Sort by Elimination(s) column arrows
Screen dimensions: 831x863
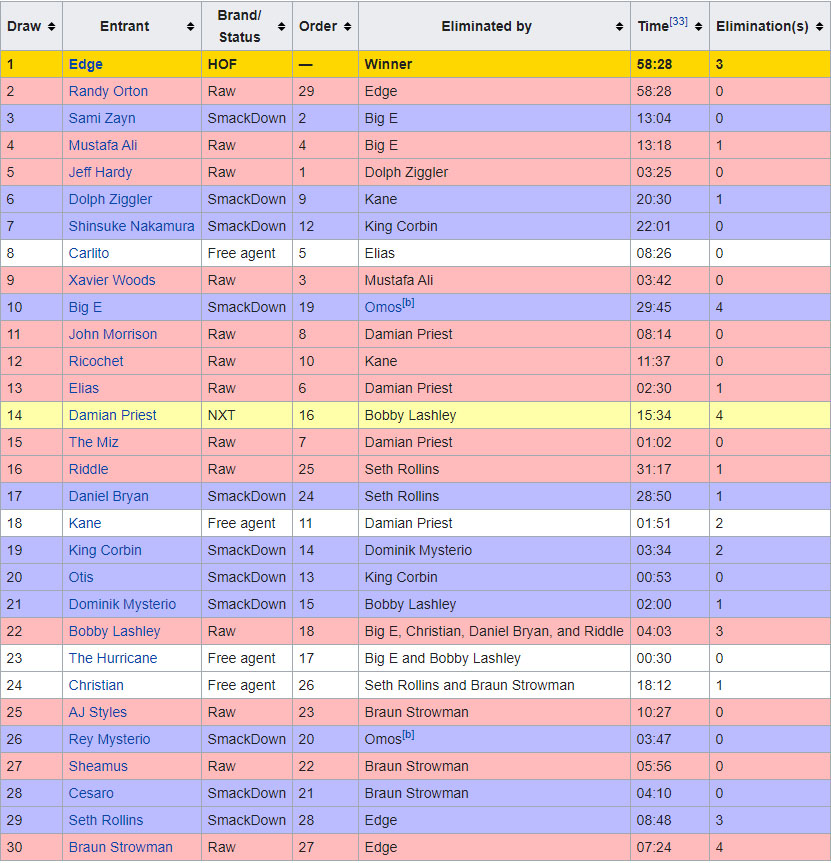819,26
